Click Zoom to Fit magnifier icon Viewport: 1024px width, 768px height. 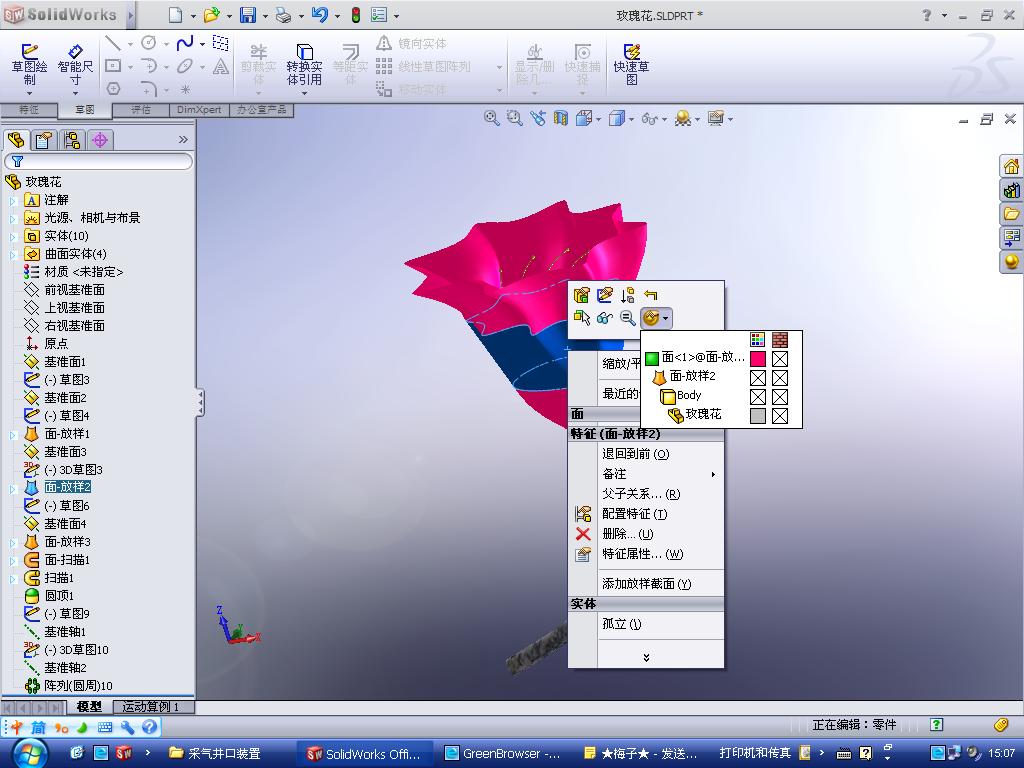[x=491, y=118]
